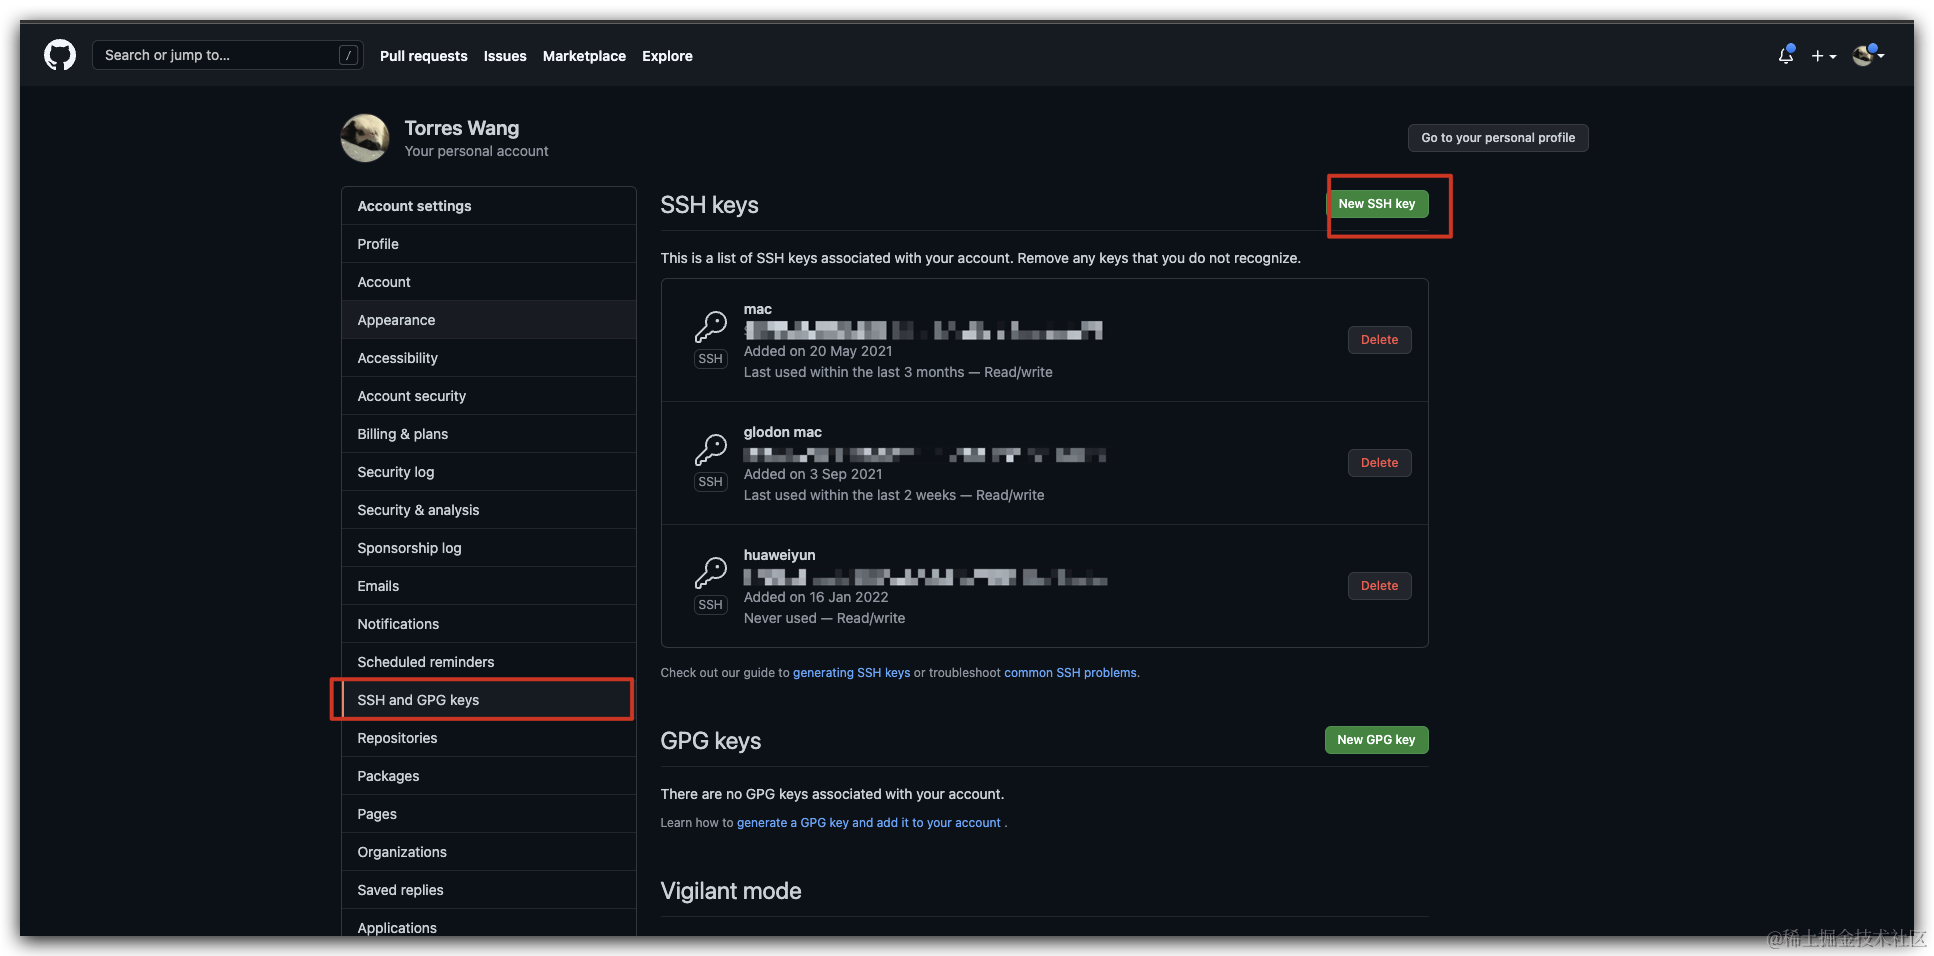Click the Torres Wang profile picture
Screen dimensions: 1934x956
pos(365,138)
